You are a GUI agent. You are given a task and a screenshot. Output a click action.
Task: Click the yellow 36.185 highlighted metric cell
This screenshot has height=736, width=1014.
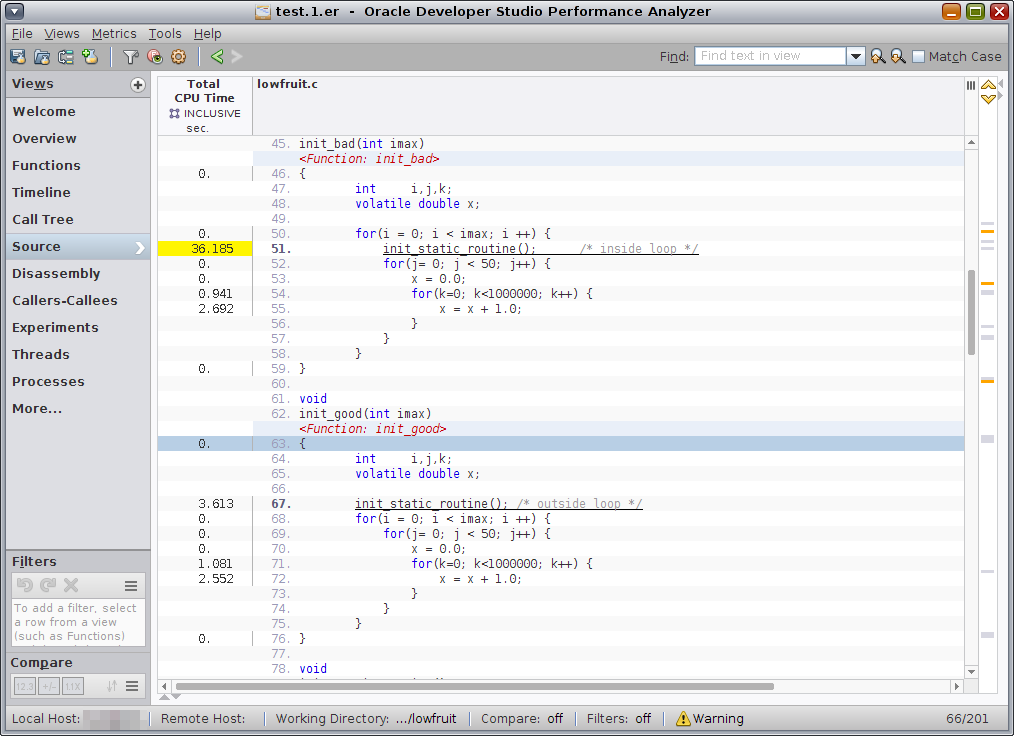click(x=204, y=249)
